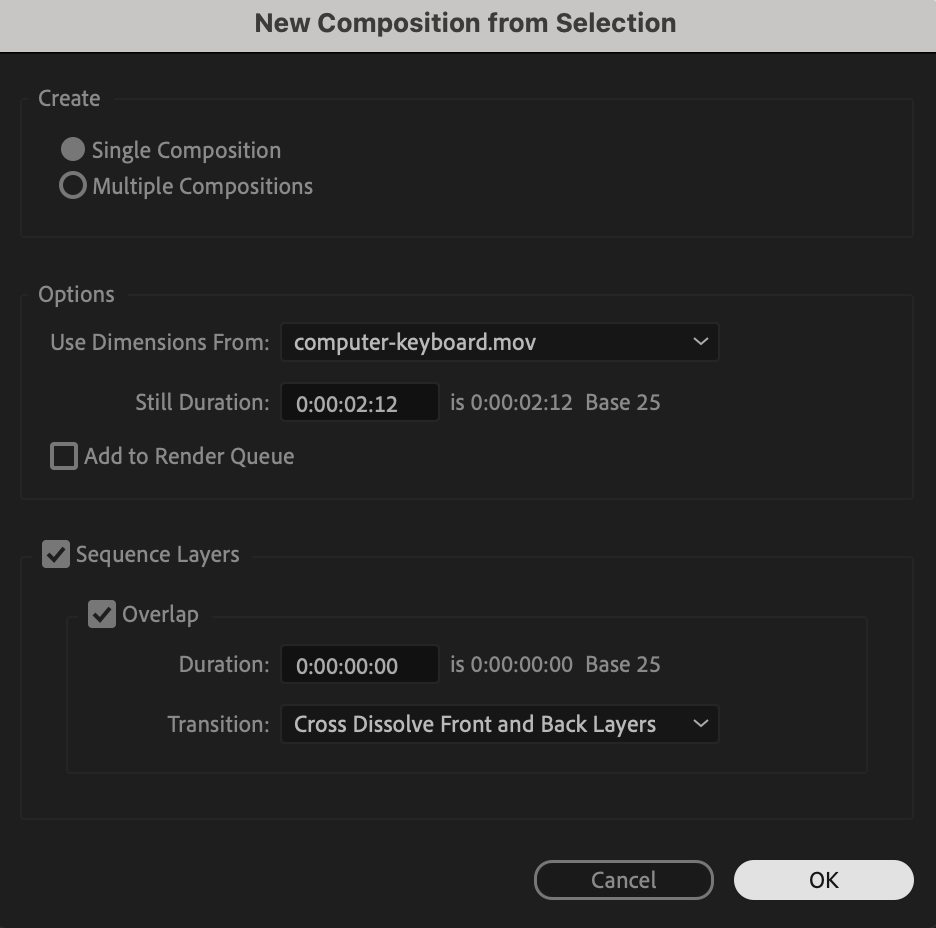
Task: Confirm the dialog with OK
Action: tap(823, 880)
